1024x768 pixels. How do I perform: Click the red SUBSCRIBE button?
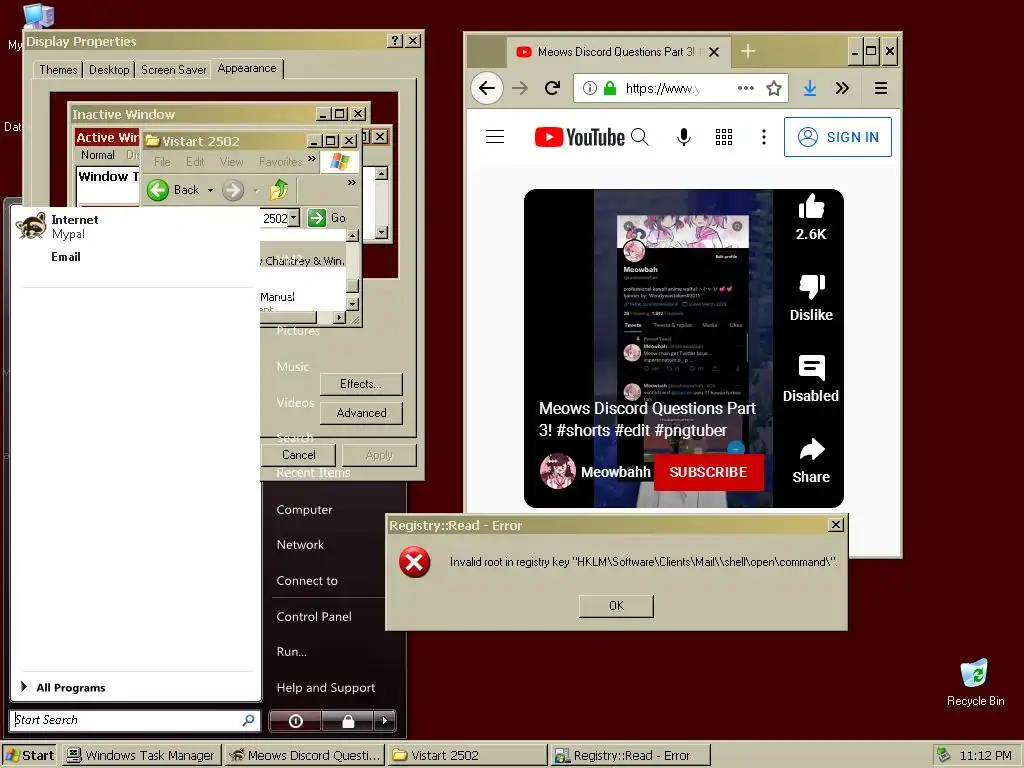(x=709, y=472)
